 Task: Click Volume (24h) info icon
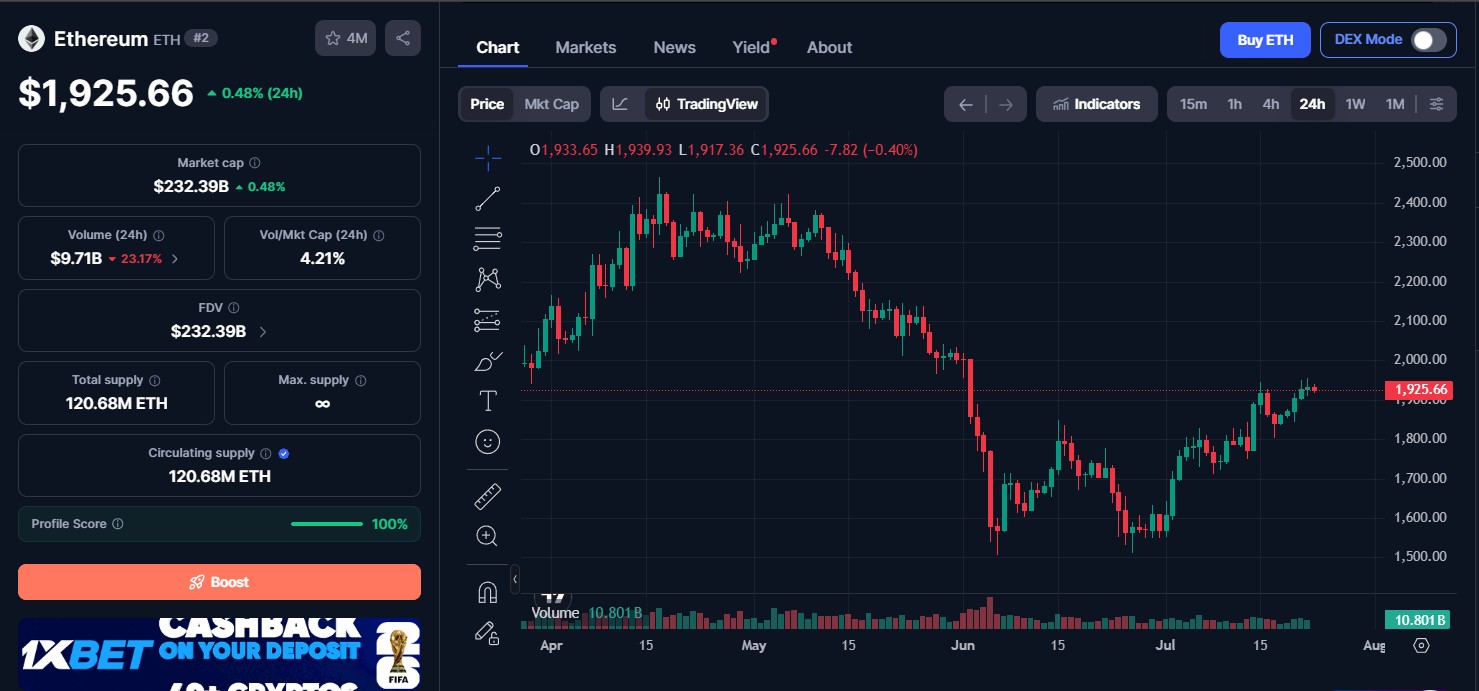point(159,236)
